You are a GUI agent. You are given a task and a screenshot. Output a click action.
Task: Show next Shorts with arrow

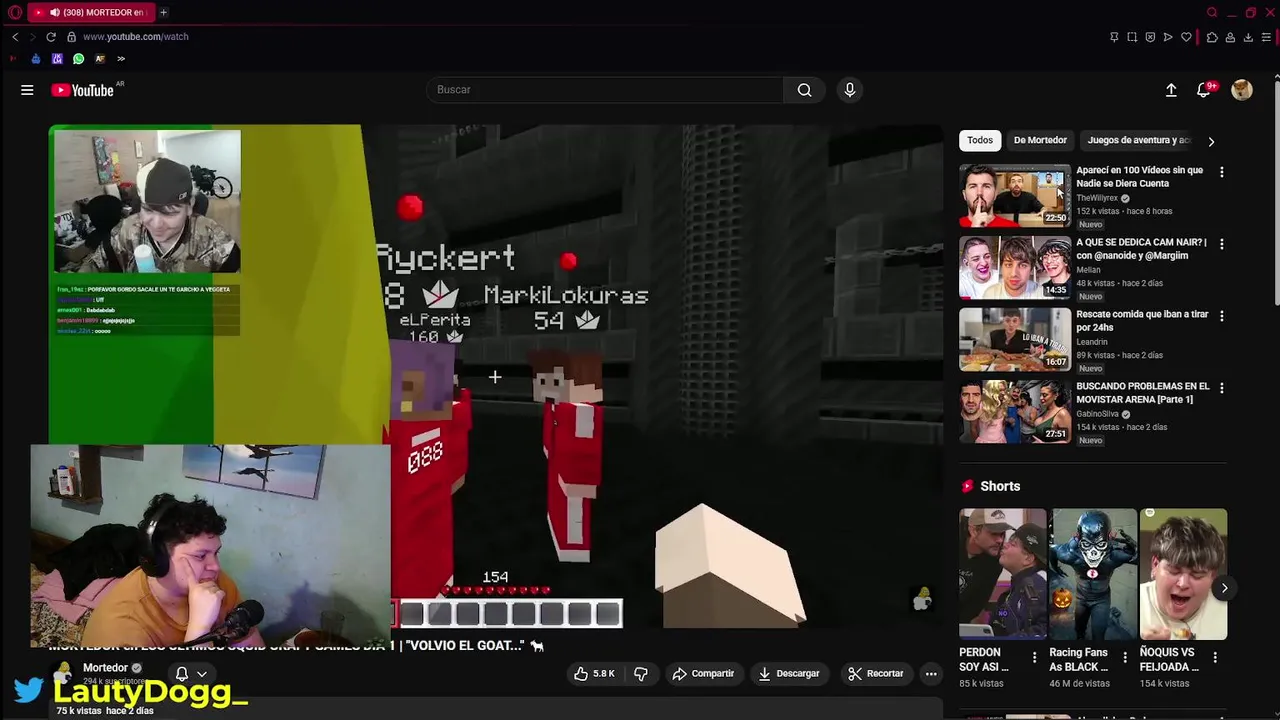(x=1224, y=588)
